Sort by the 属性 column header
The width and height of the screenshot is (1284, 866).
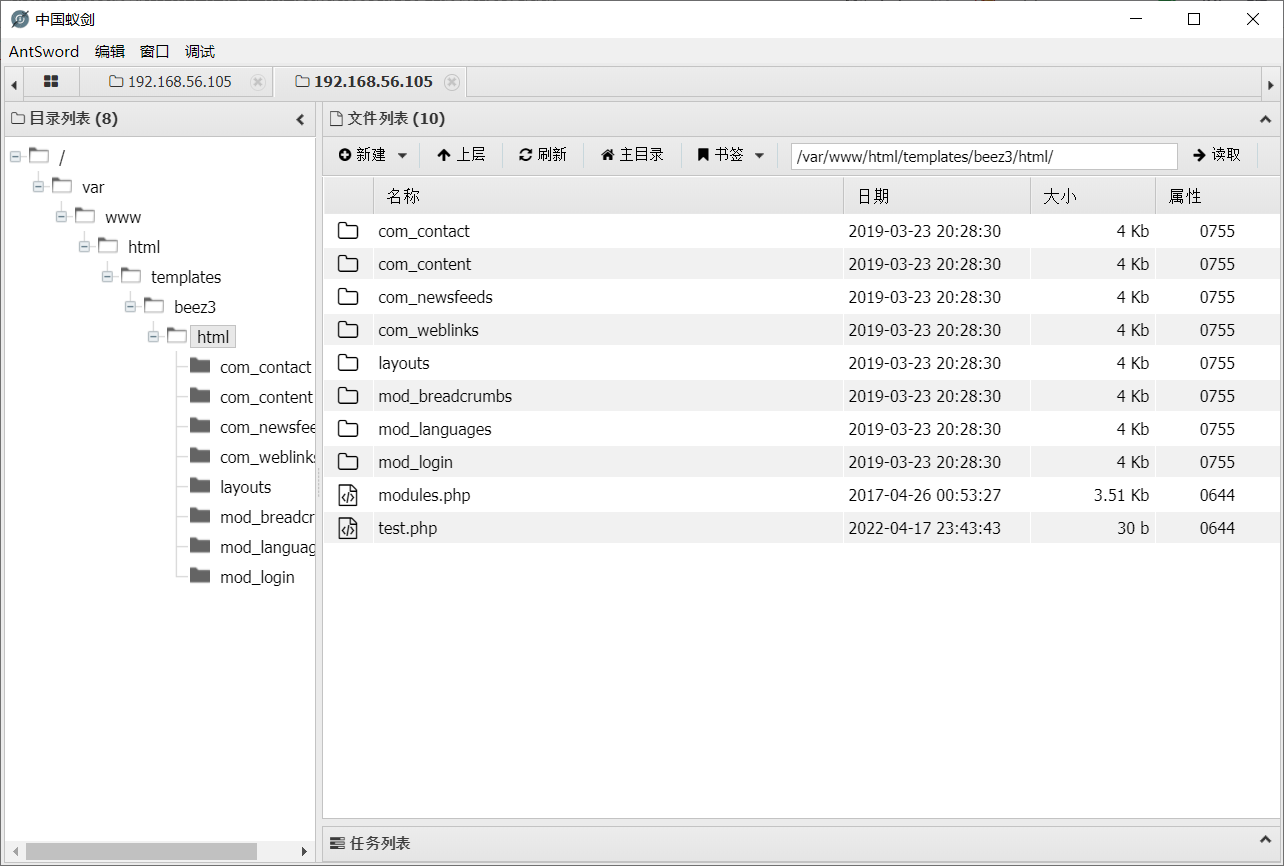click(x=1217, y=196)
